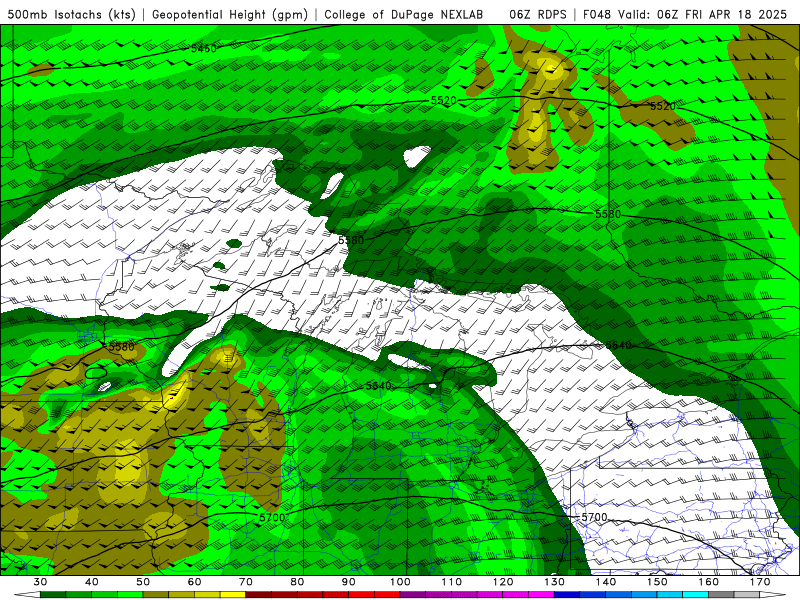Click the 150 kts tick label on the color bar
Viewport: 800px width, 600px height.
pyautogui.click(x=657, y=582)
